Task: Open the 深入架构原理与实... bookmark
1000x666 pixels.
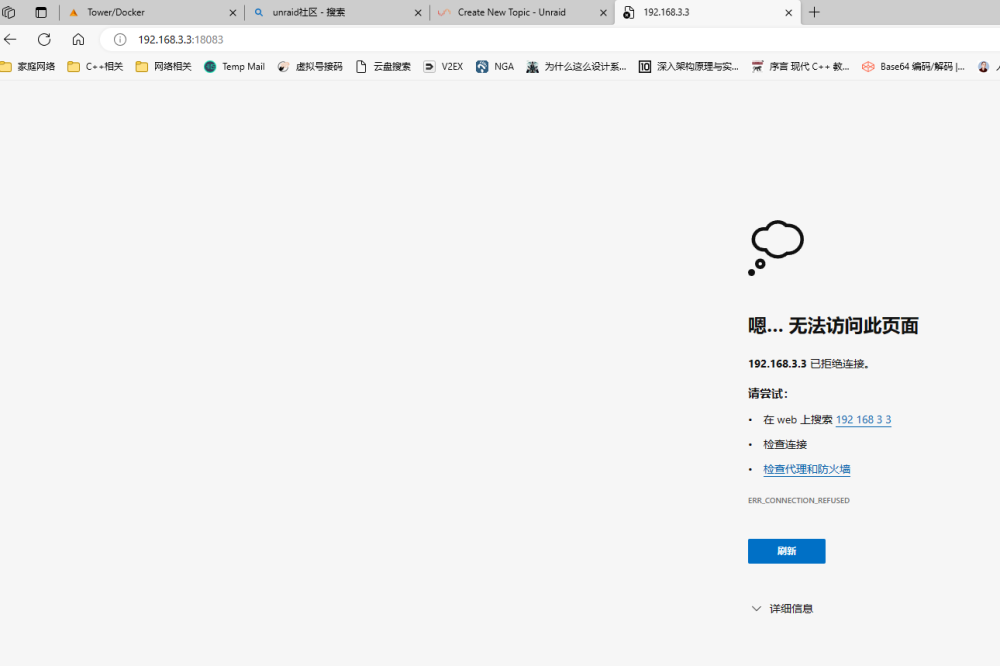Action: [689, 66]
